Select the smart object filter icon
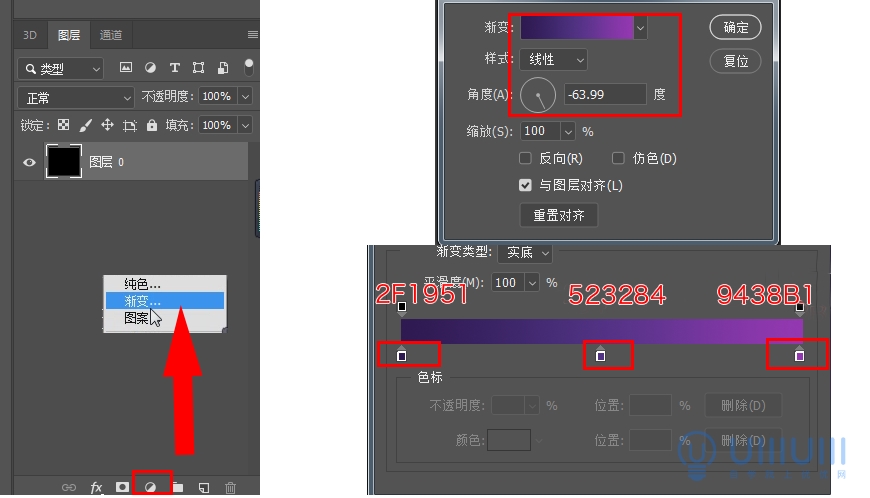The width and height of the screenshot is (870, 498). 222,68
